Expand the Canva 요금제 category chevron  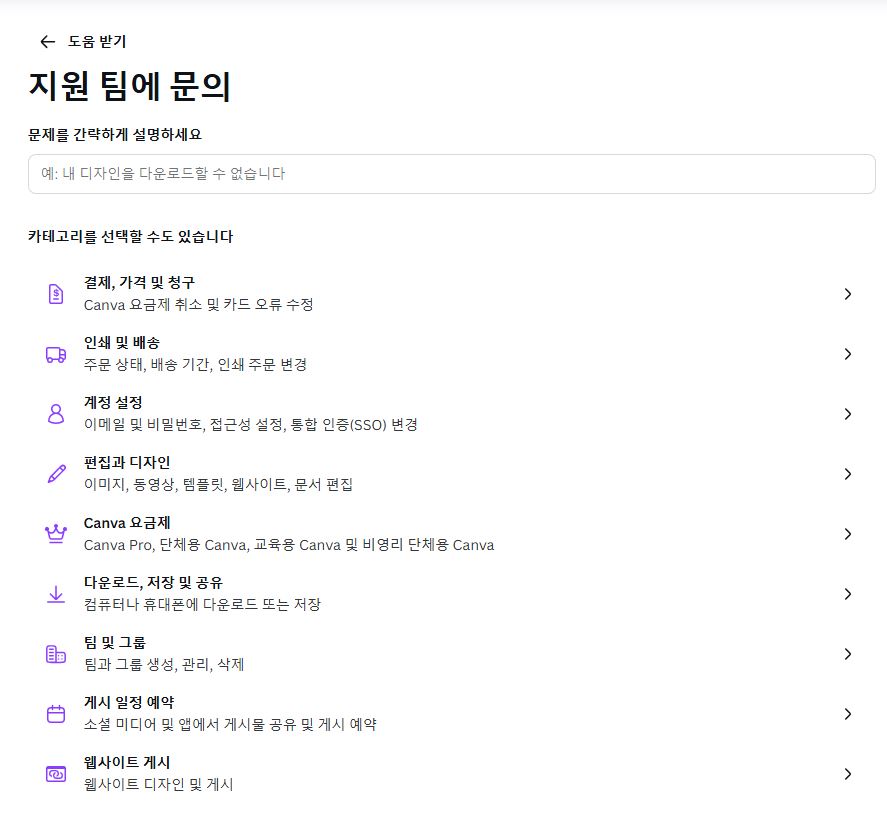click(848, 533)
